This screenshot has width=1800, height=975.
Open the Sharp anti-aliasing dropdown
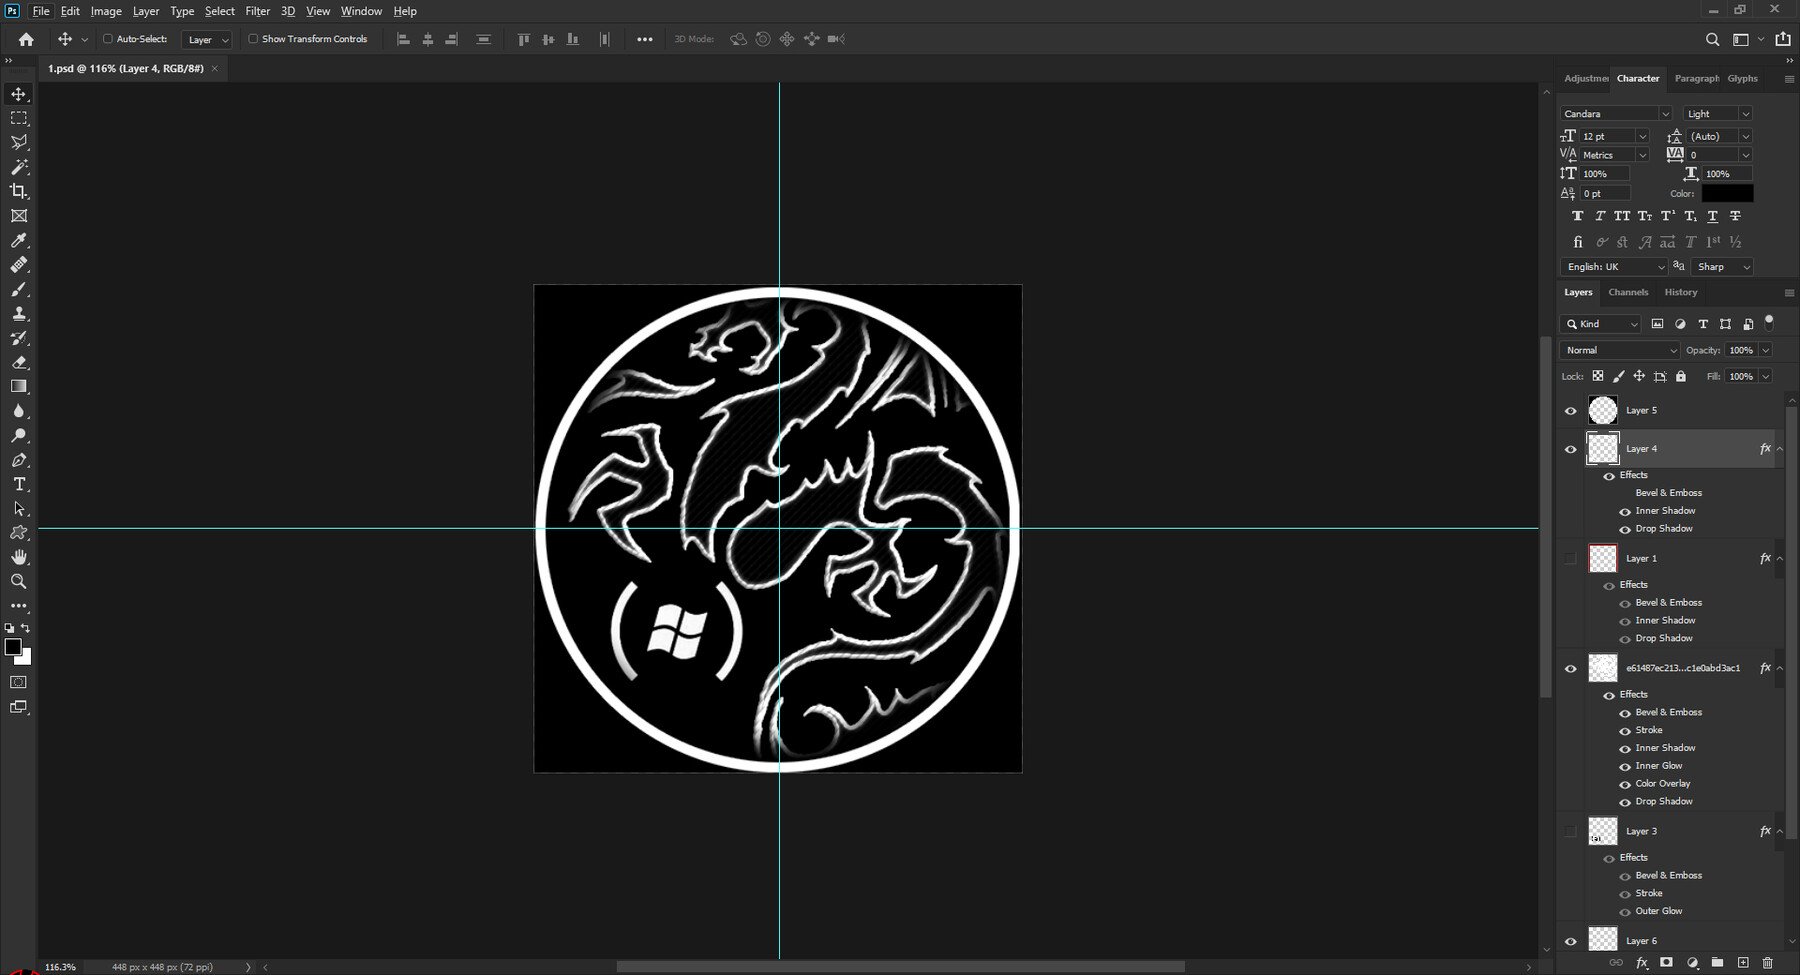[x=1722, y=267]
